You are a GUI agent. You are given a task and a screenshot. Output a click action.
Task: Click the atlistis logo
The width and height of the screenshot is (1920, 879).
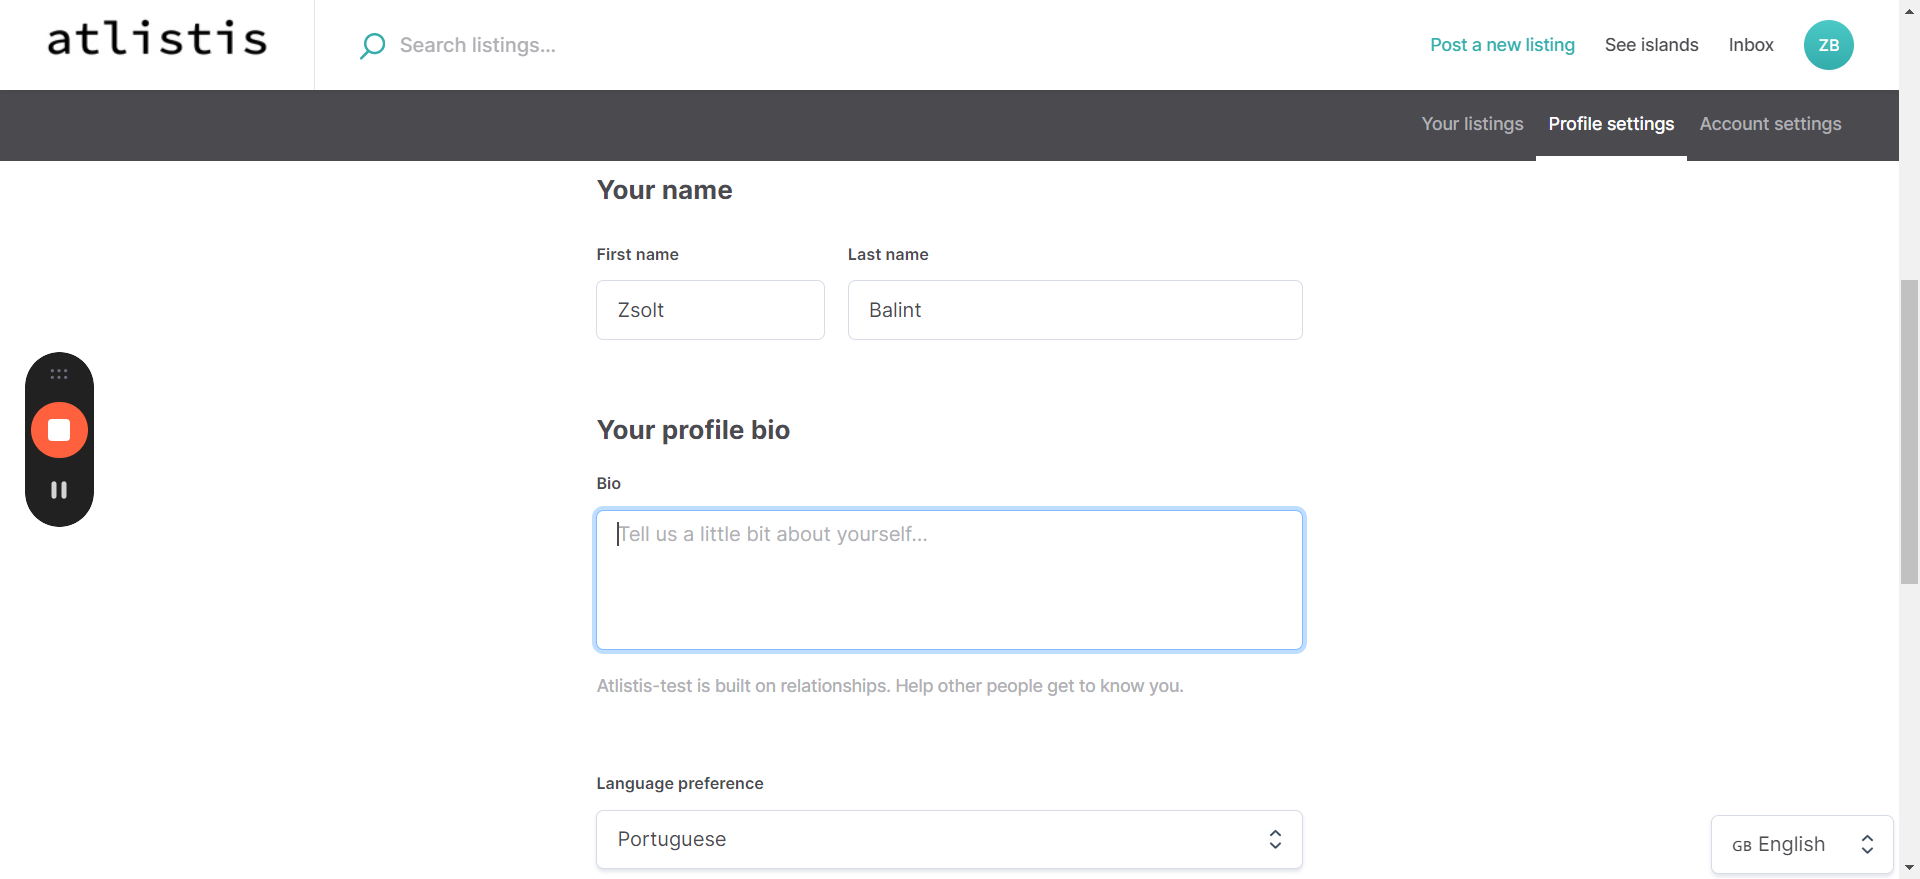pos(157,40)
